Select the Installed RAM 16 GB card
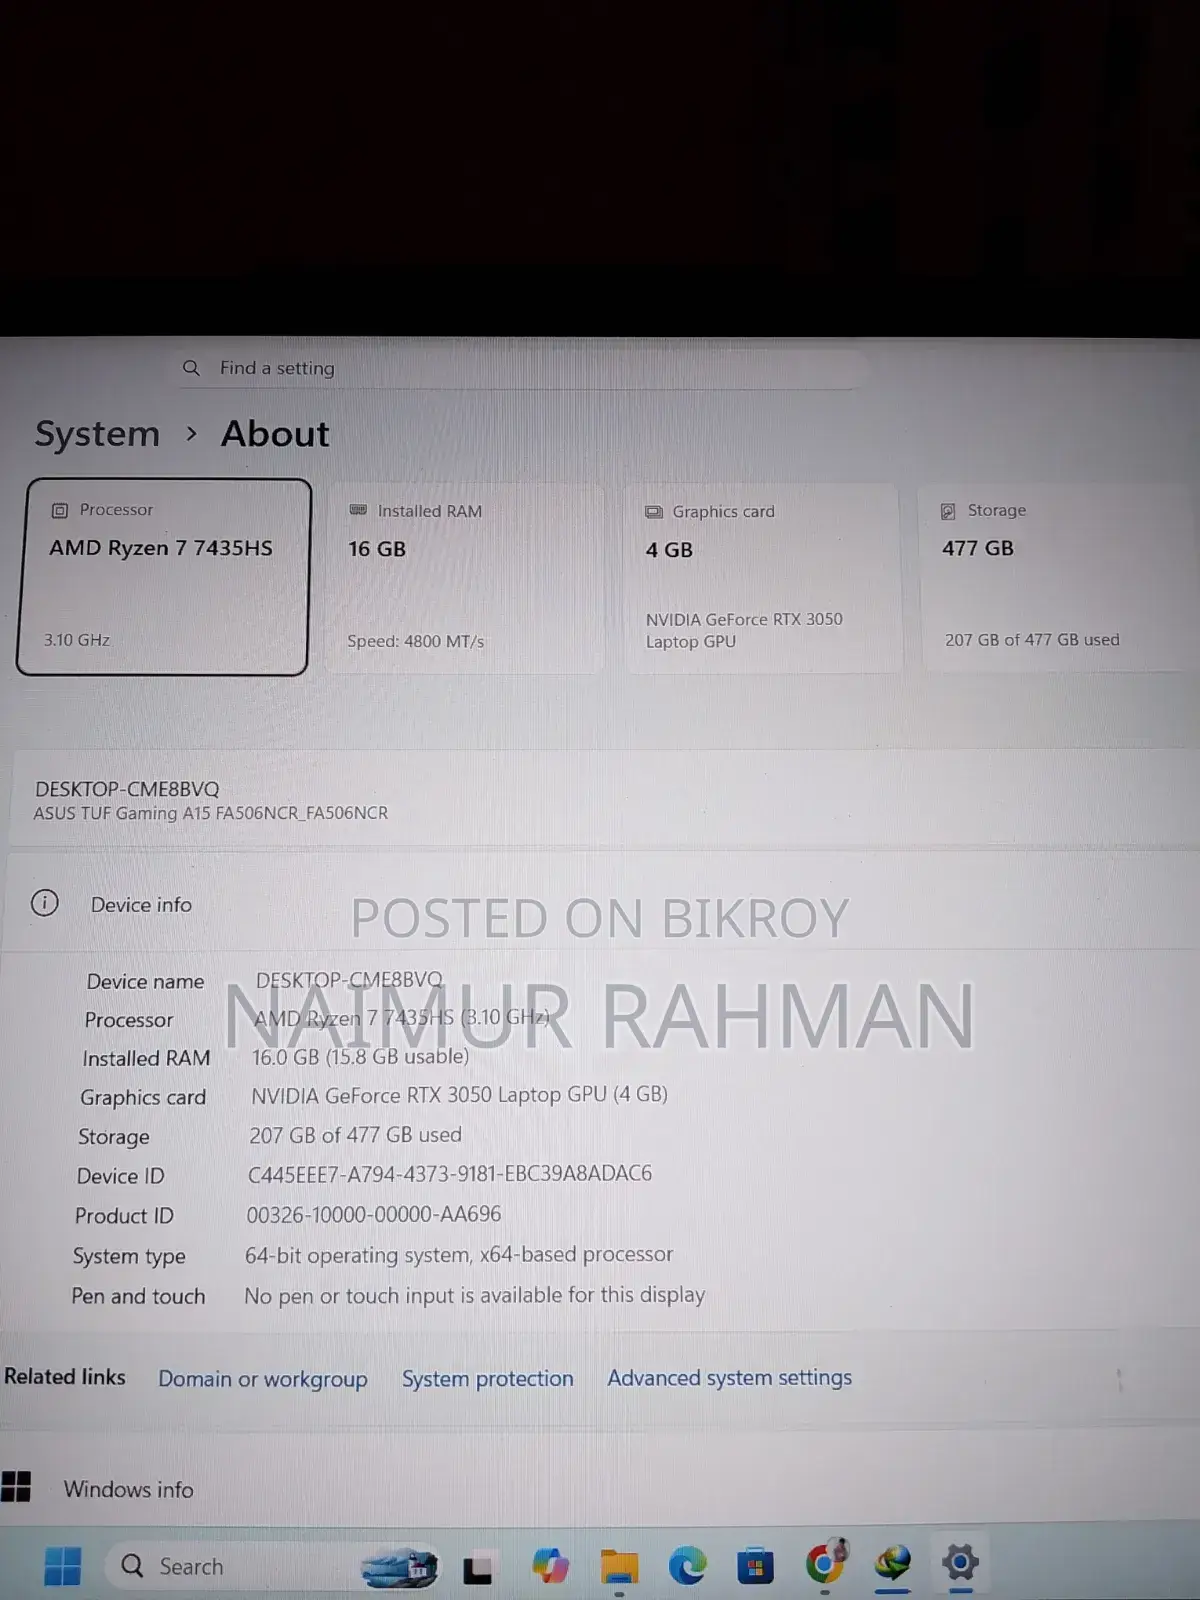This screenshot has height=1600, width=1200. point(465,578)
